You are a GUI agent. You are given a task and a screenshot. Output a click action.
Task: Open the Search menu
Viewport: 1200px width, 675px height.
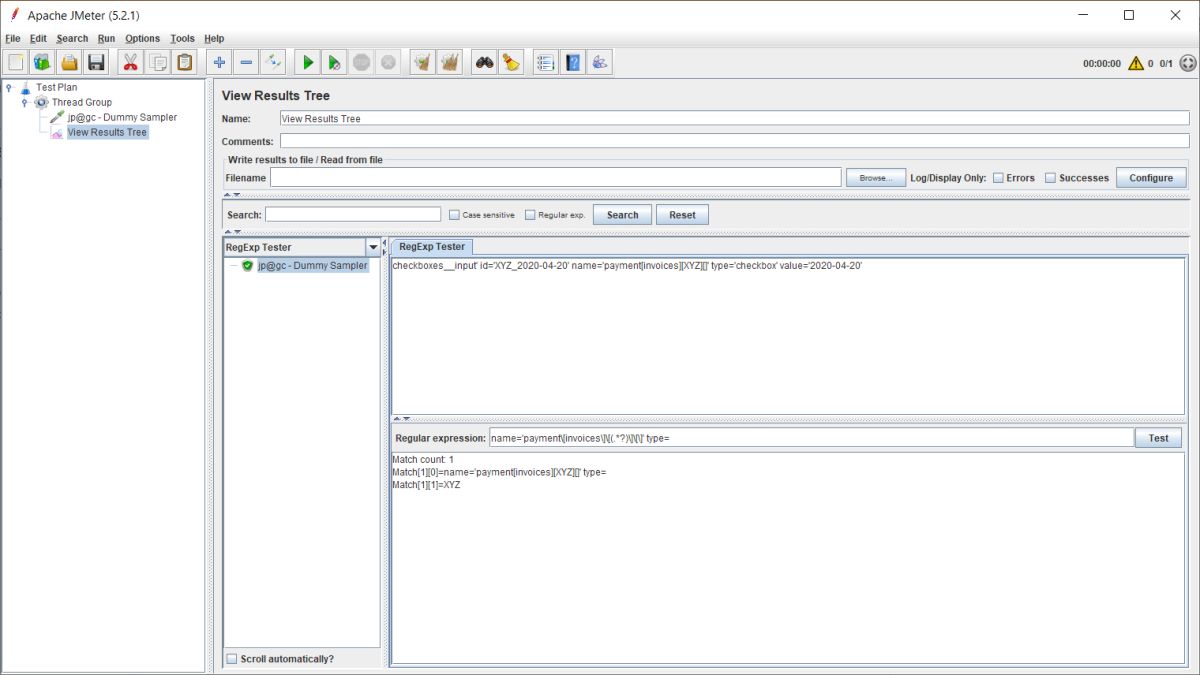tap(72, 38)
